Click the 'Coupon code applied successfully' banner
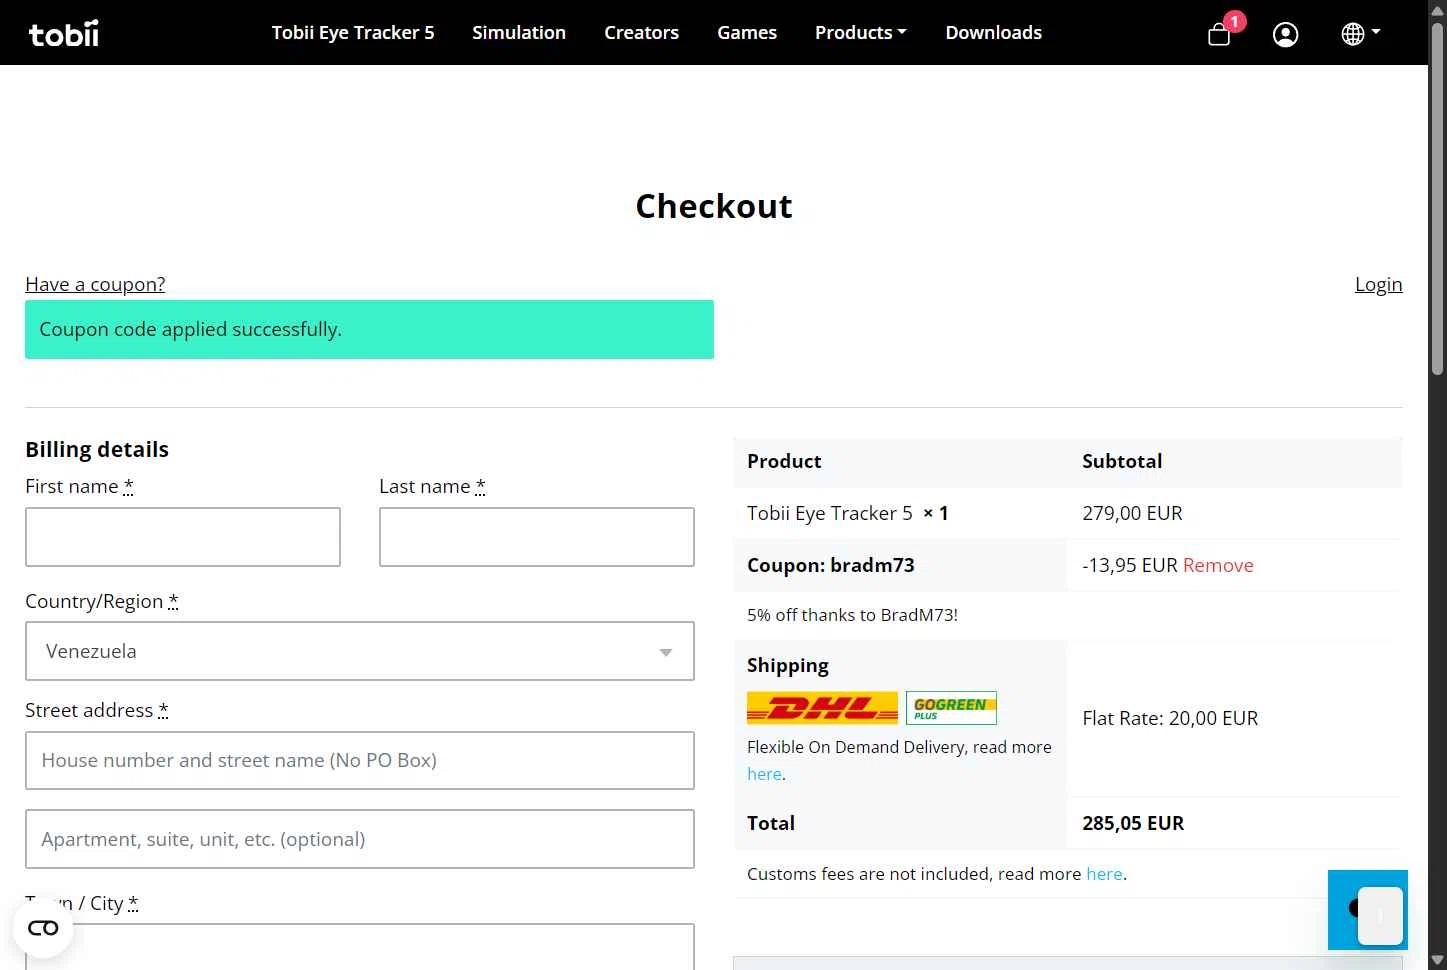The width and height of the screenshot is (1447, 970). 369,329
